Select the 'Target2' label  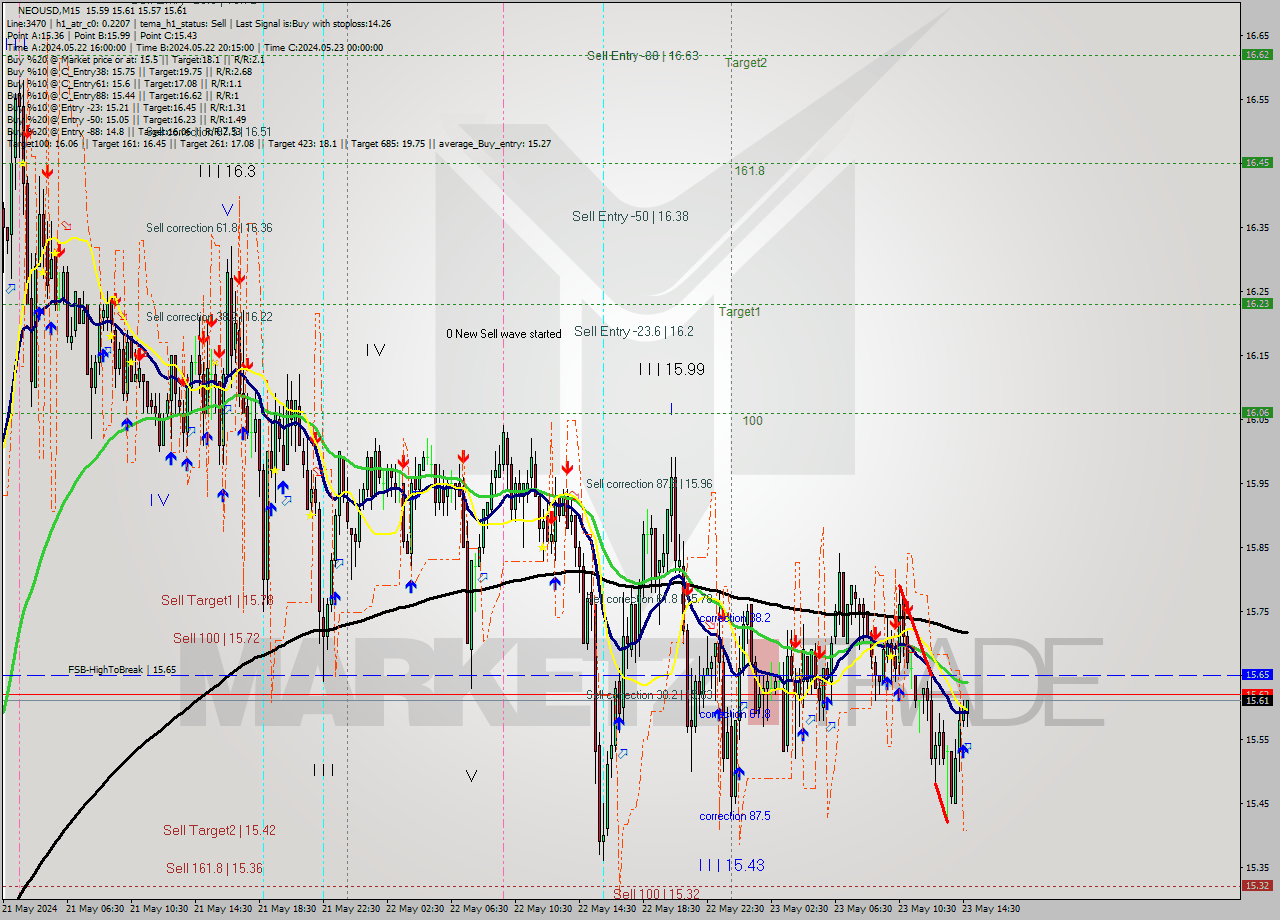[746, 62]
